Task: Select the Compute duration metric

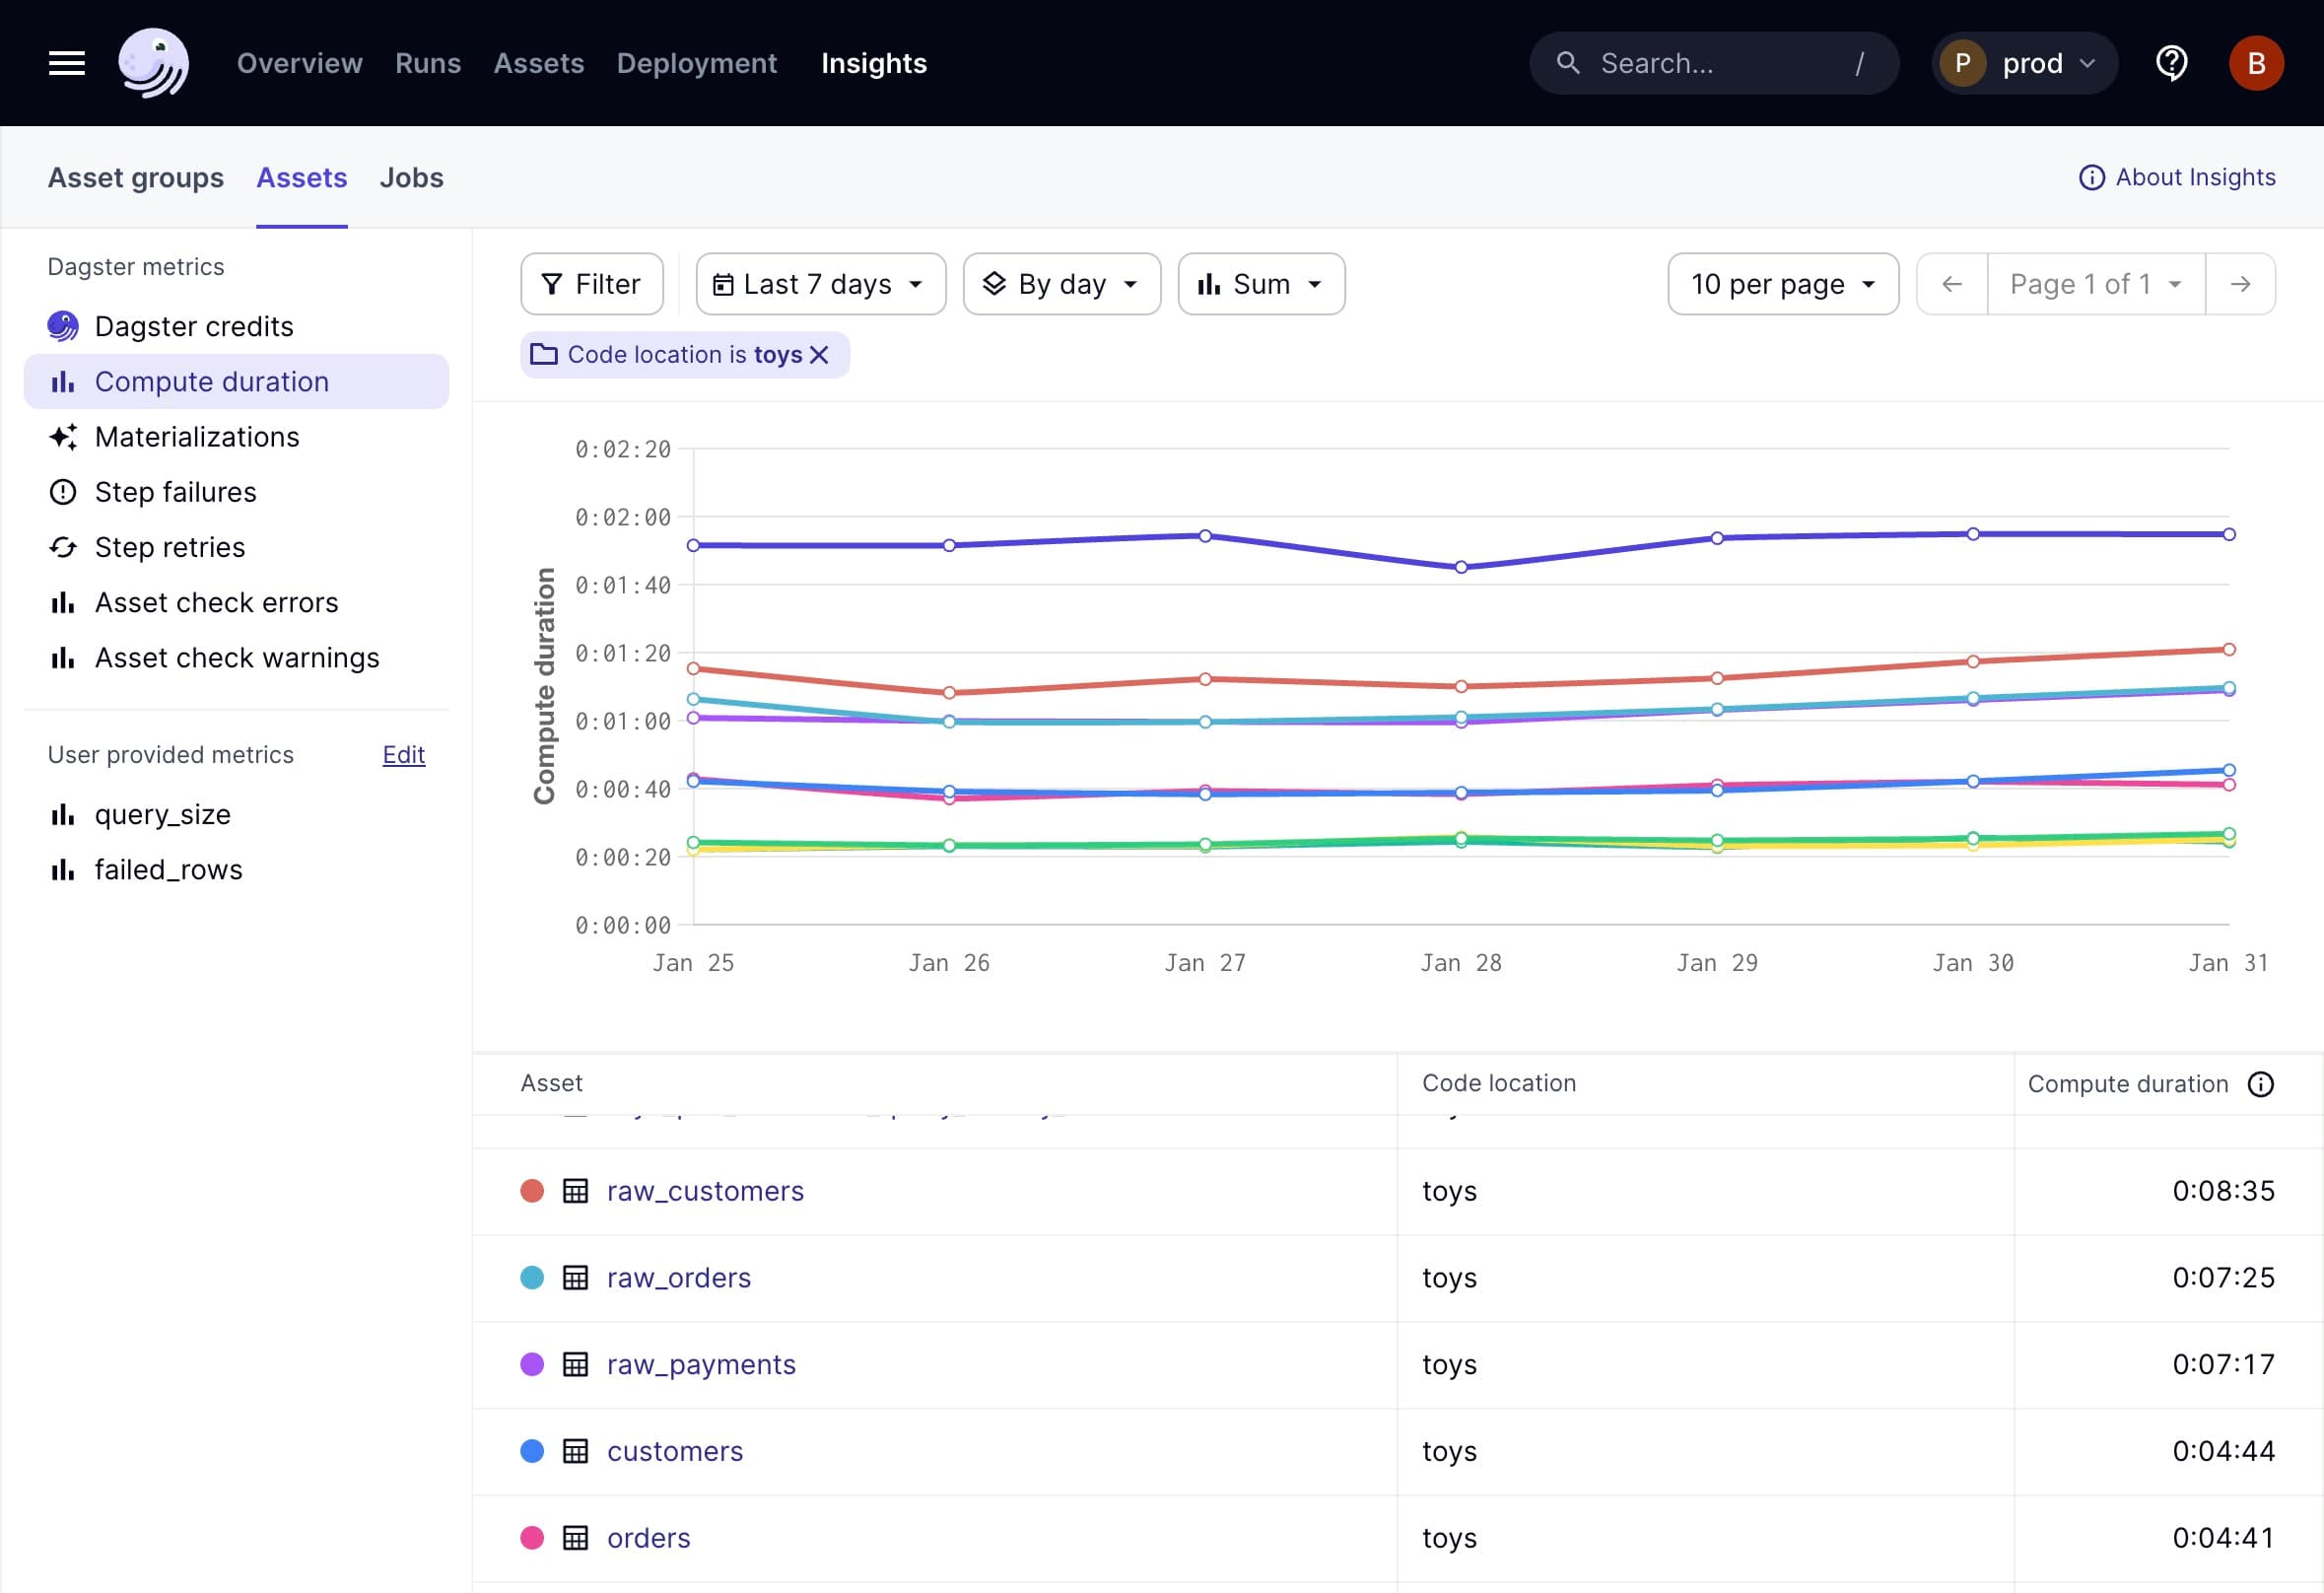Action: pyautogui.click(x=211, y=381)
